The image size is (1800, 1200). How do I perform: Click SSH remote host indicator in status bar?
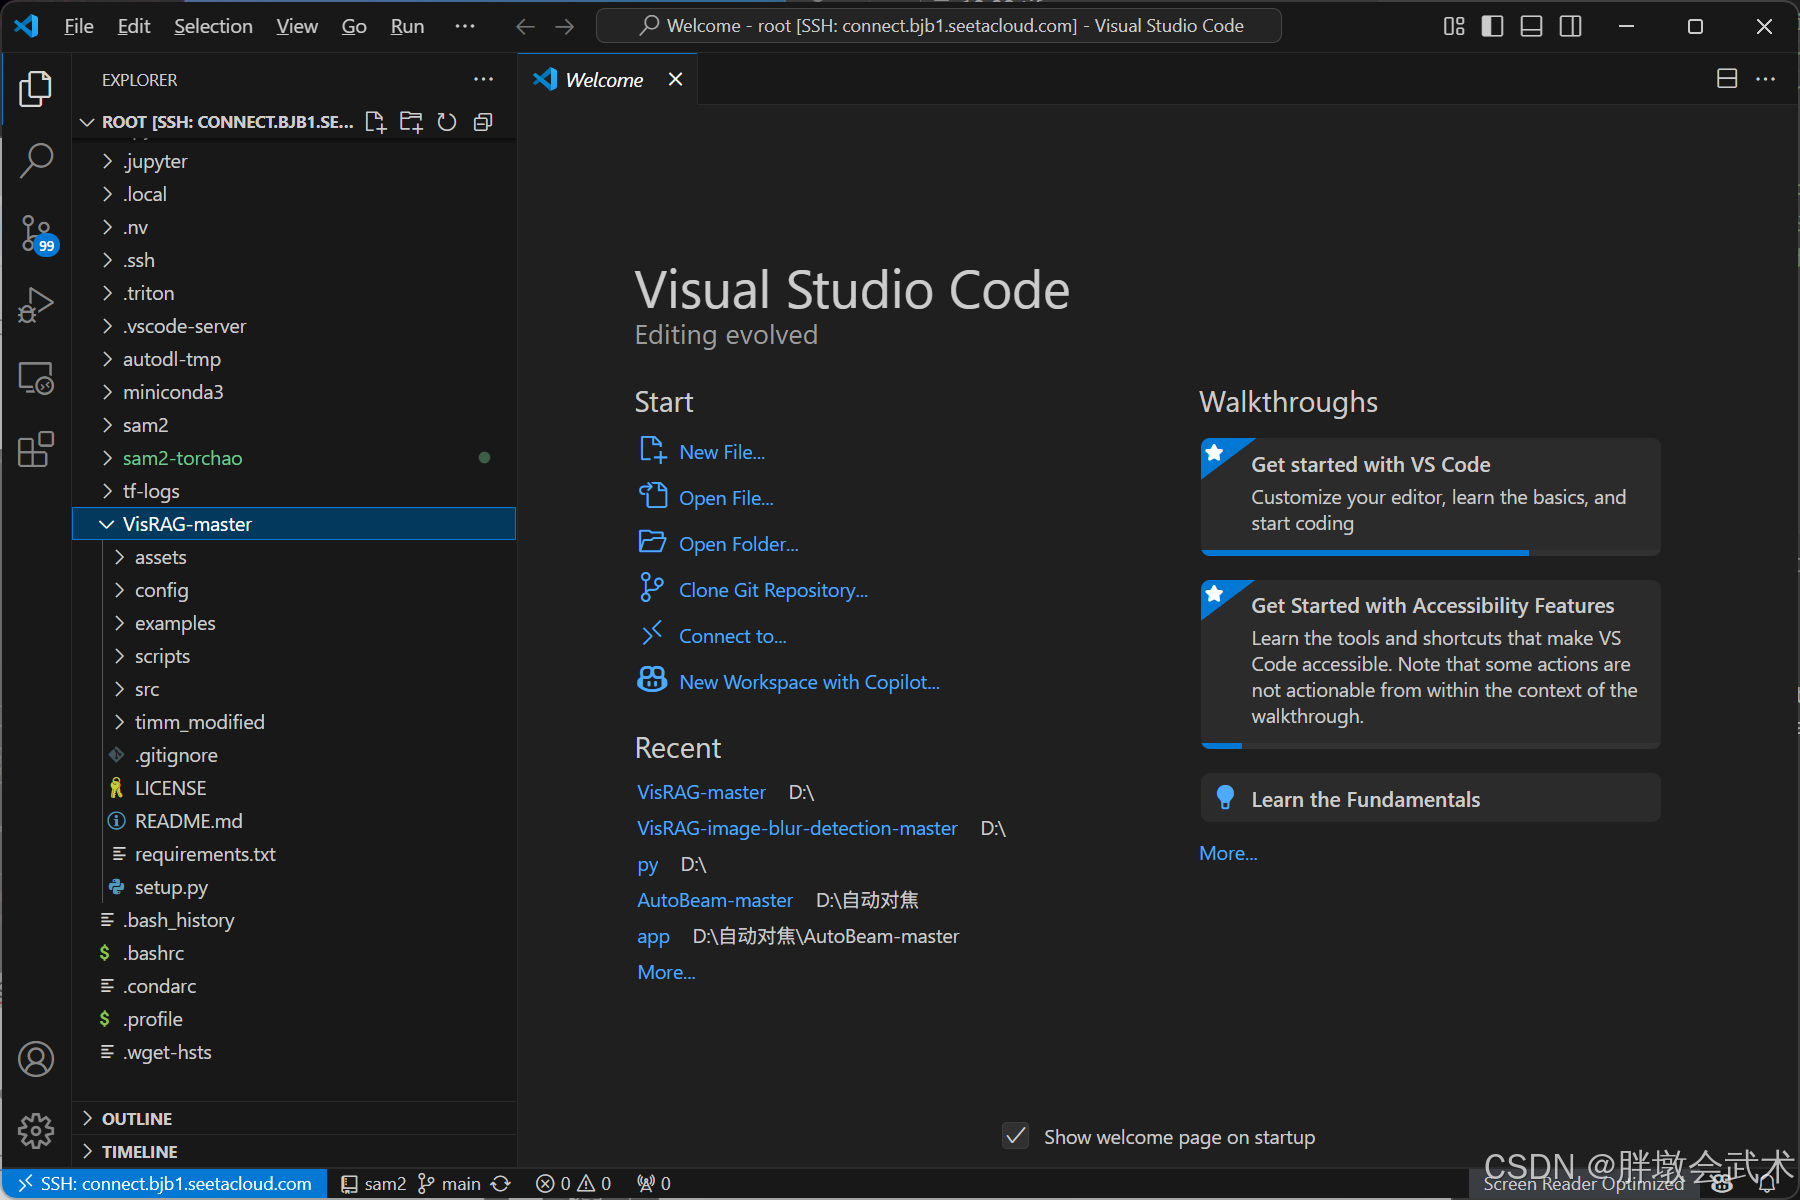165,1184
